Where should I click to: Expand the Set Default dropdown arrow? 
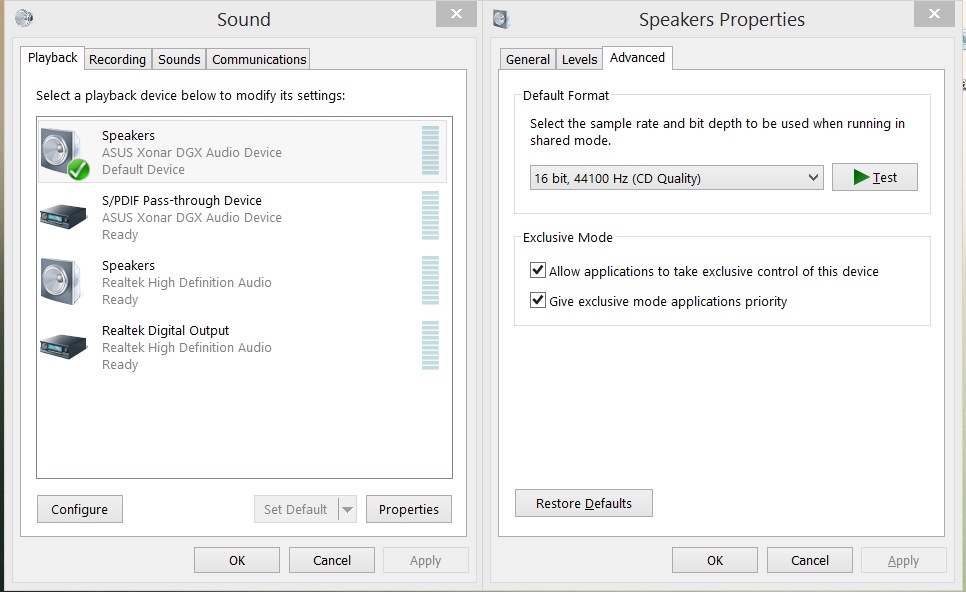tap(347, 509)
